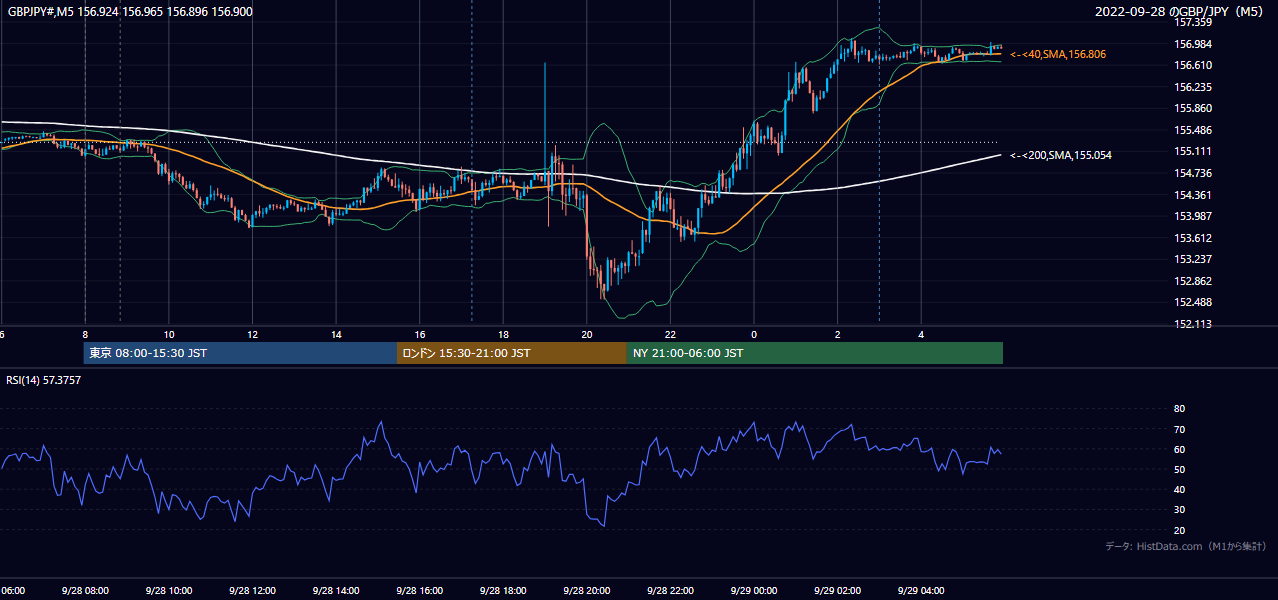
Task: Click price axis label 153.612
Action: 1194,238
